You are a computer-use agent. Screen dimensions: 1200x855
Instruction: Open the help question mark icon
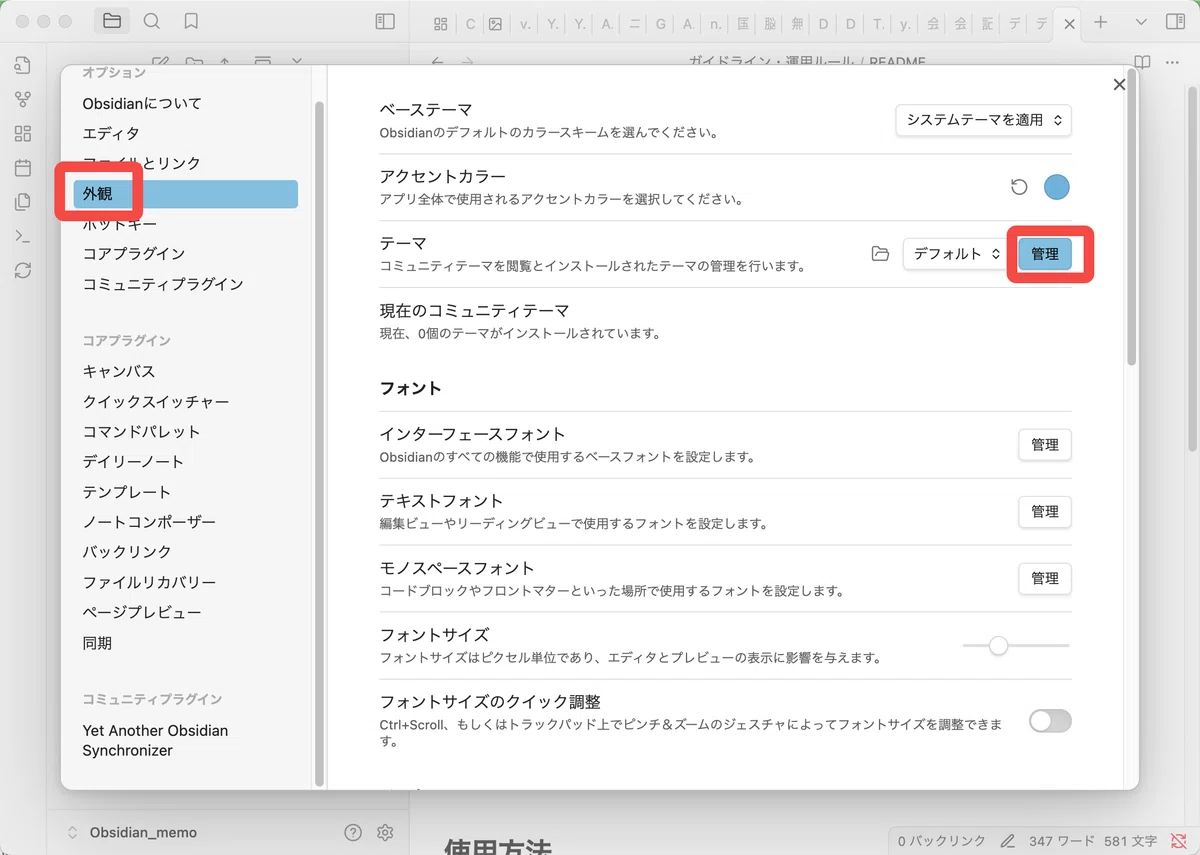[352, 832]
